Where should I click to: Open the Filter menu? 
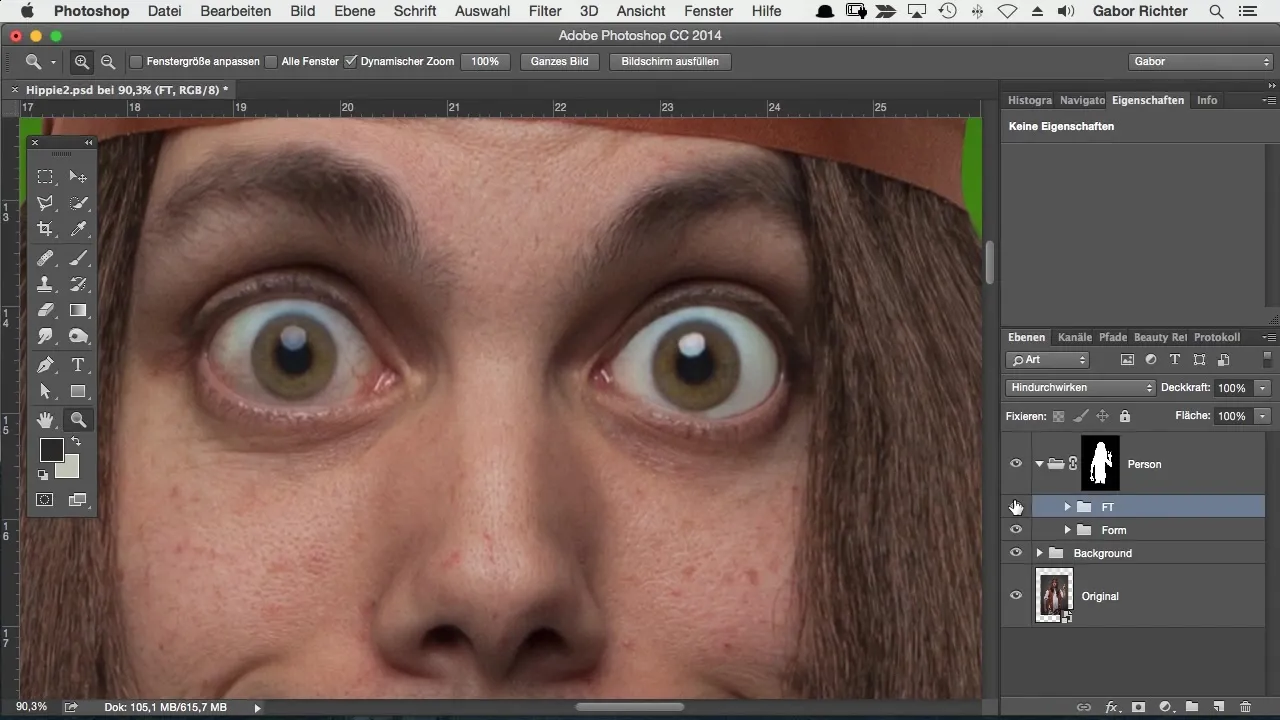pos(545,11)
